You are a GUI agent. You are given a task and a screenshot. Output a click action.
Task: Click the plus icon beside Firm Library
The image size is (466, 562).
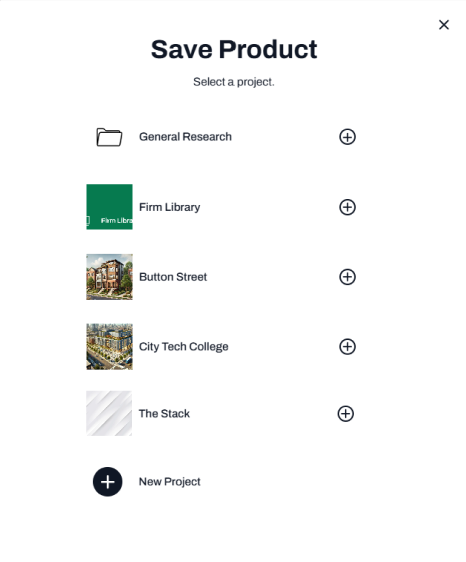[x=347, y=207]
